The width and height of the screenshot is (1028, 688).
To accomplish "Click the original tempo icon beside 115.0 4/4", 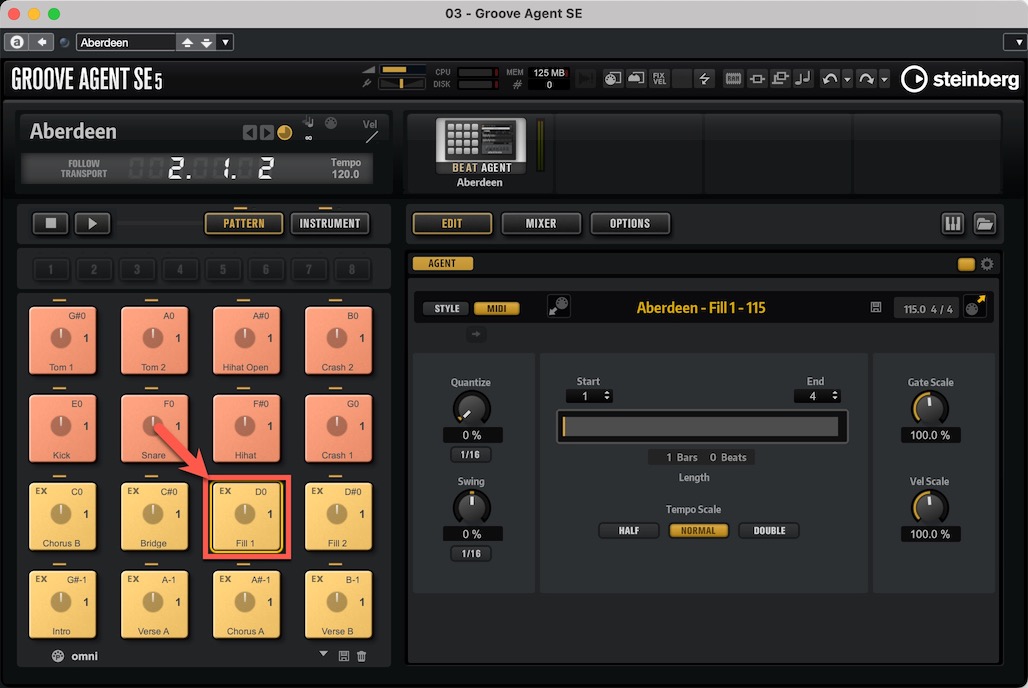I will [975, 307].
